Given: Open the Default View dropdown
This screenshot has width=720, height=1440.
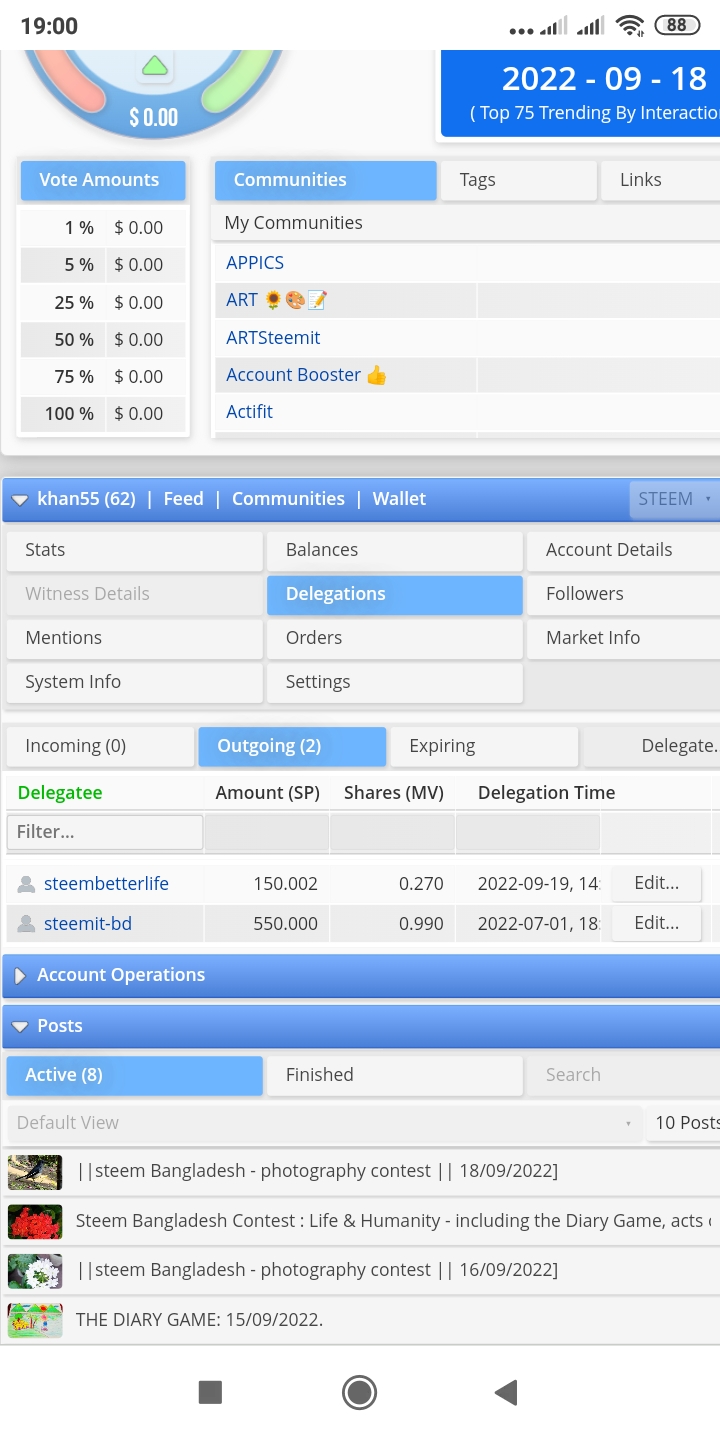Looking at the screenshot, I should tap(324, 1123).
